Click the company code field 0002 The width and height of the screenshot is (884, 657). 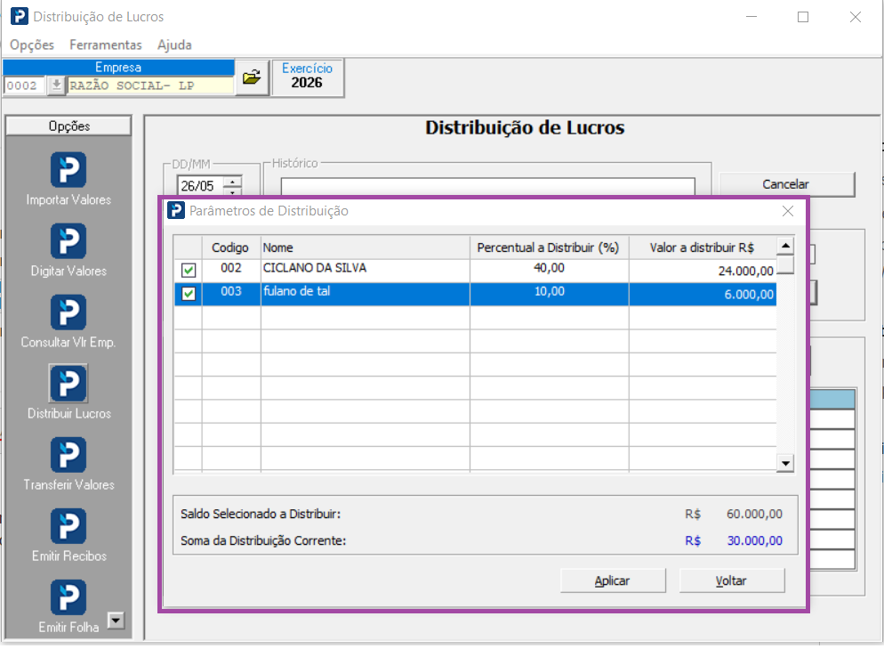(x=24, y=86)
